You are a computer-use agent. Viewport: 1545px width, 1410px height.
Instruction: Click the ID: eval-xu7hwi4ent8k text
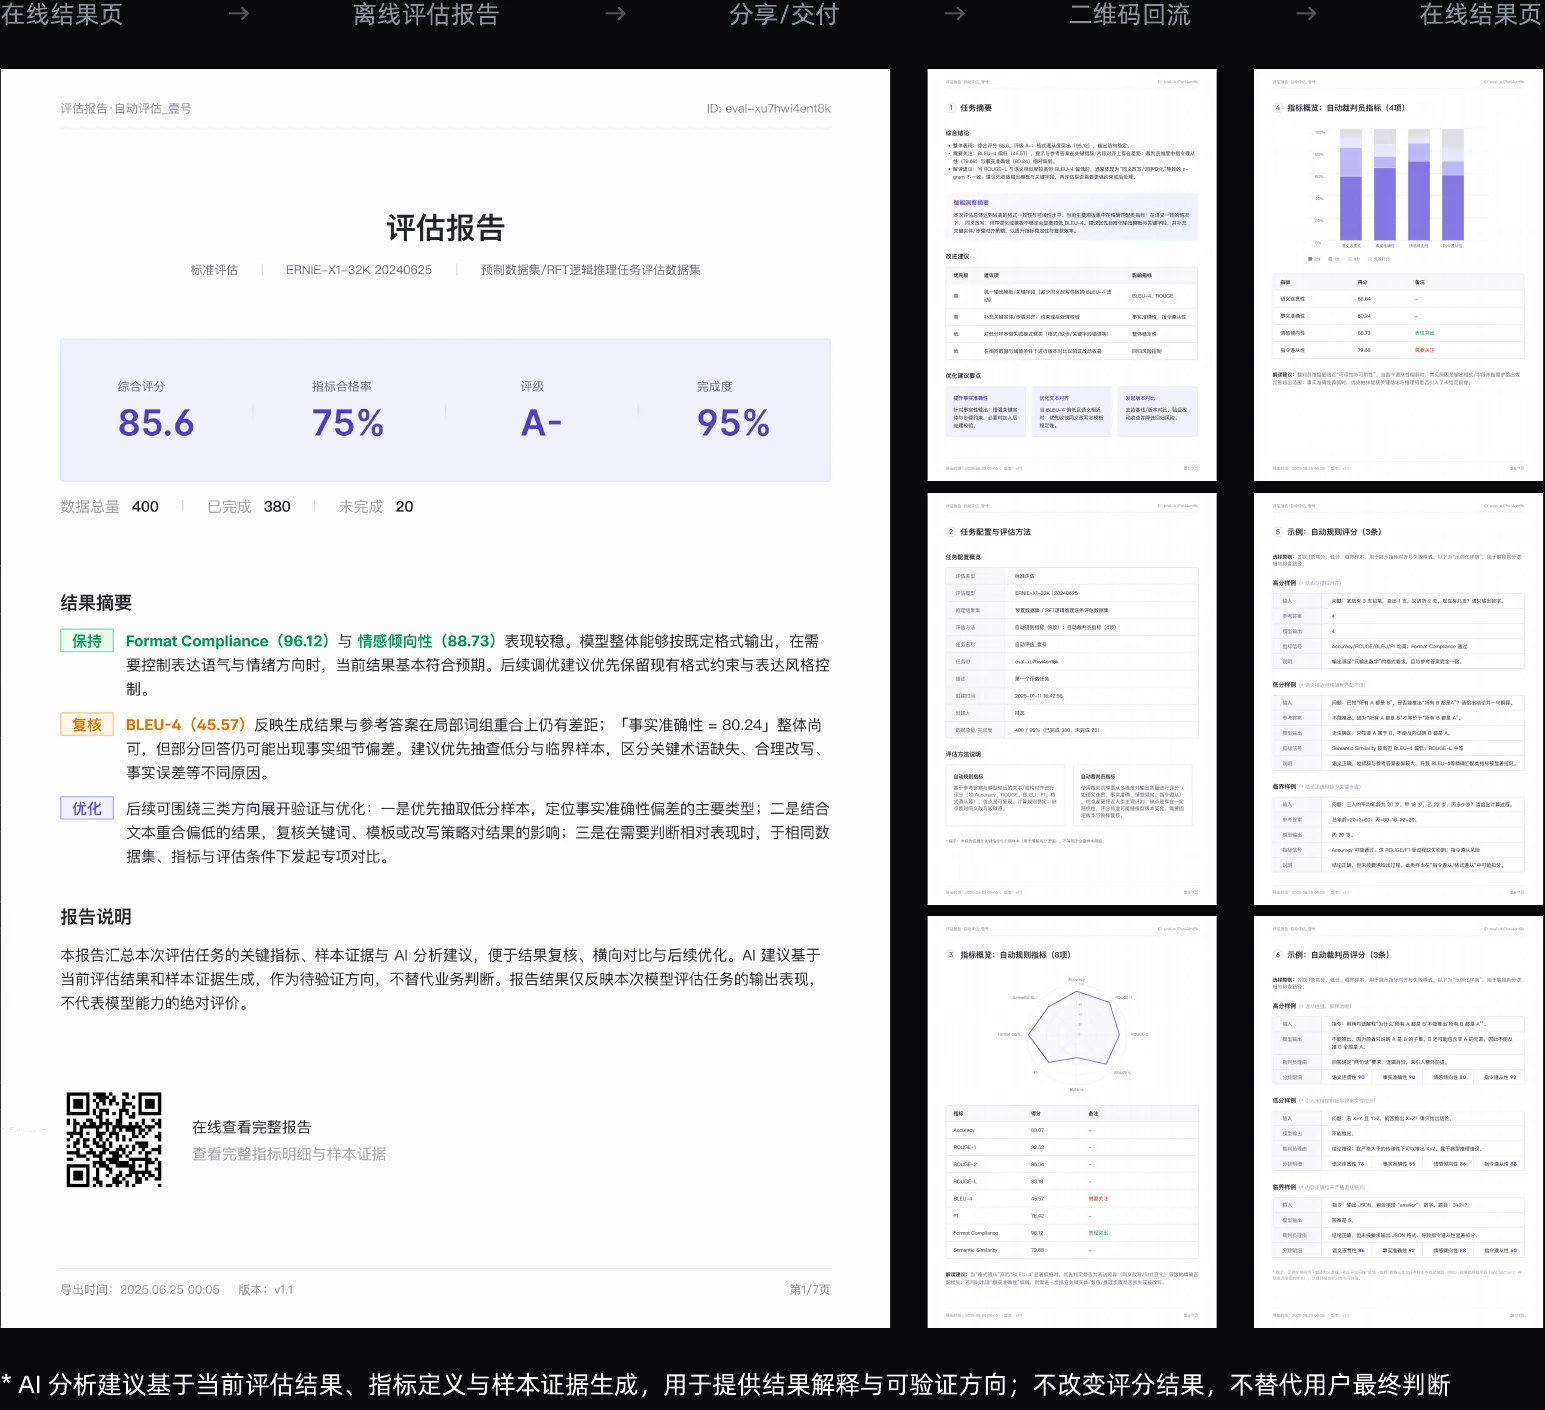click(x=769, y=108)
